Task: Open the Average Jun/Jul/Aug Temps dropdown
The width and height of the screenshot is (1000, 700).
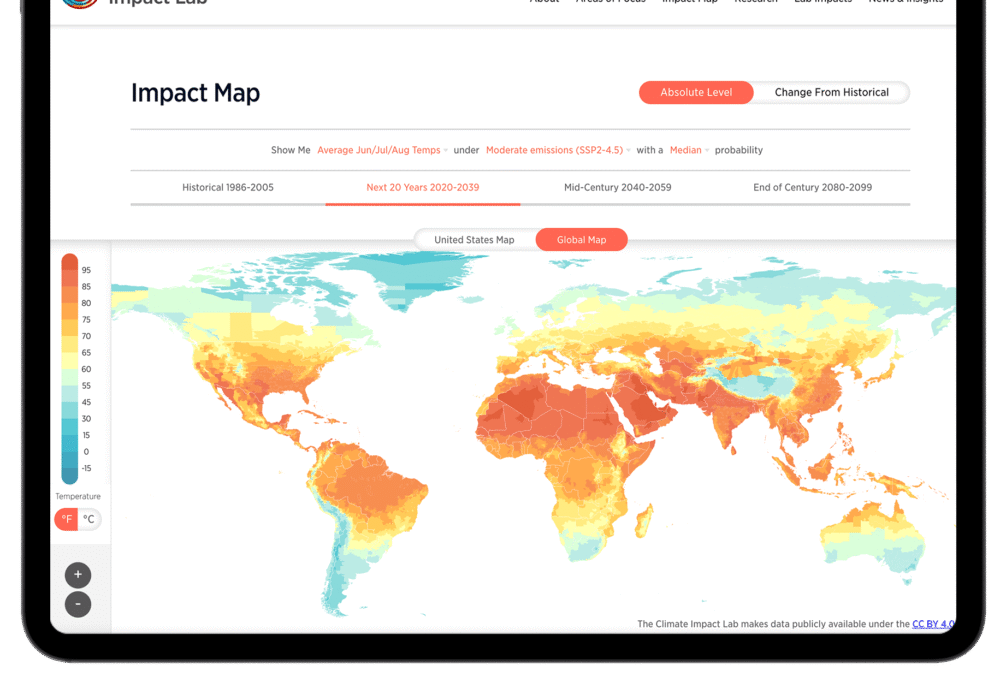Action: pyautogui.click(x=381, y=150)
